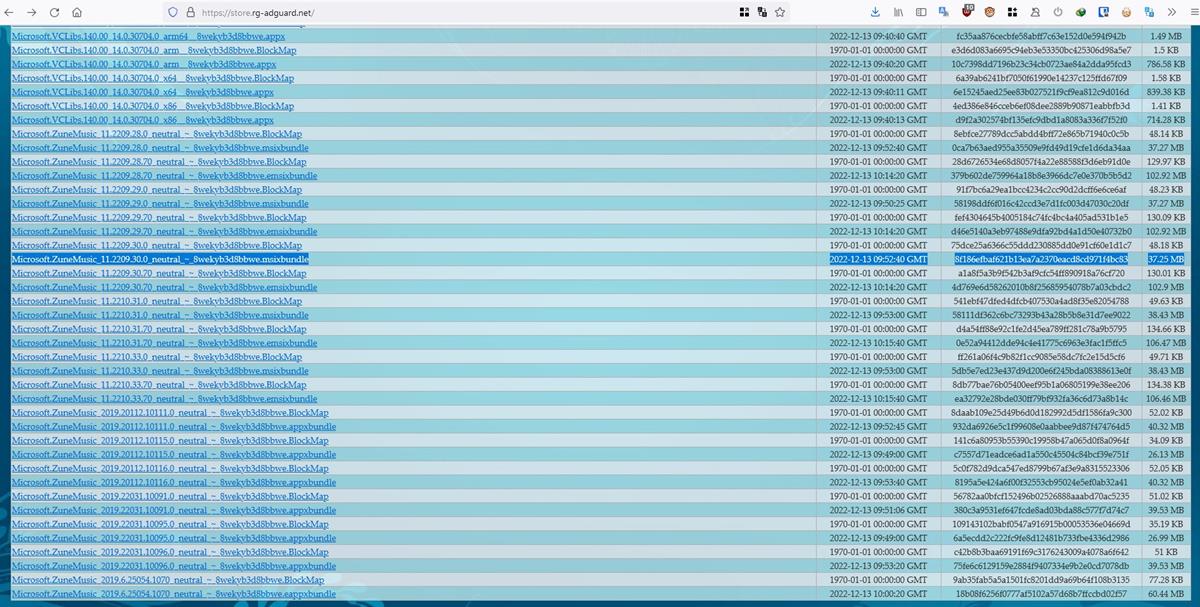The image size is (1200, 607).
Task: Click the tracking protection shield icon
Action: (172, 12)
